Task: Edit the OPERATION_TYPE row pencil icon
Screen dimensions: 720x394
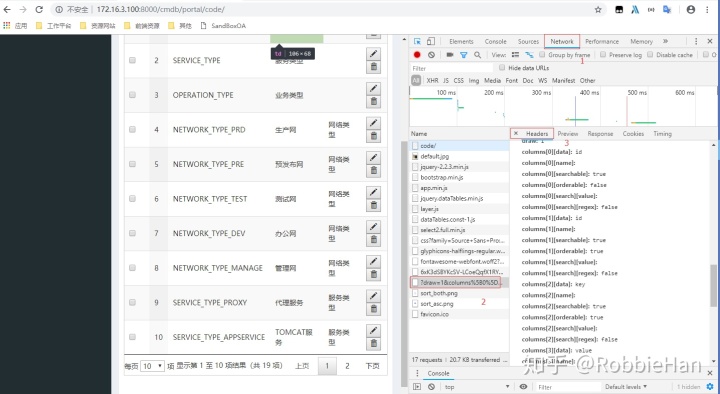Action: pos(373,88)
